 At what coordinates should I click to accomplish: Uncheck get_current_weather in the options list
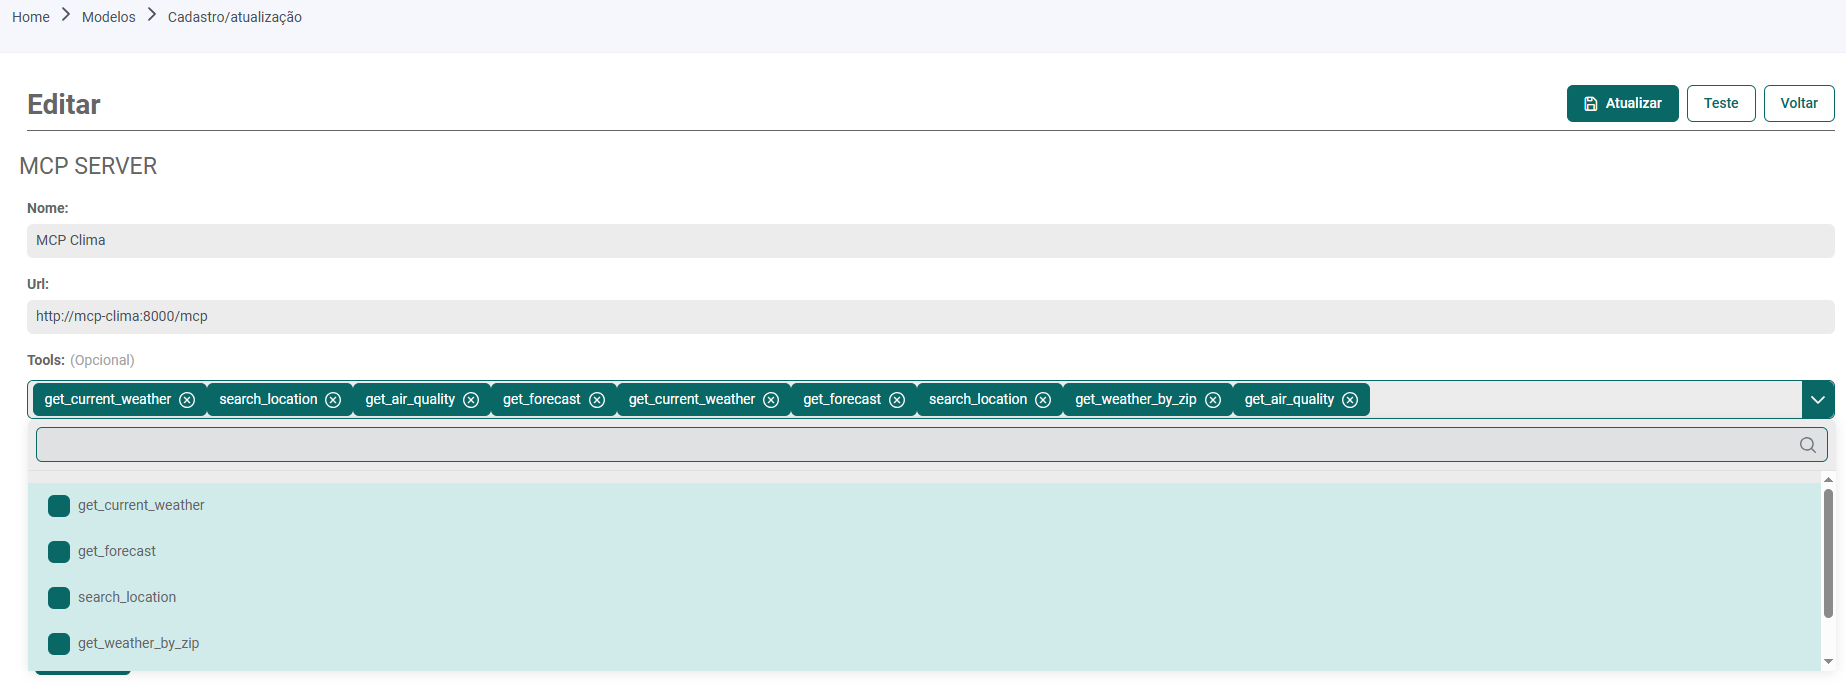(x=59, y=506)
